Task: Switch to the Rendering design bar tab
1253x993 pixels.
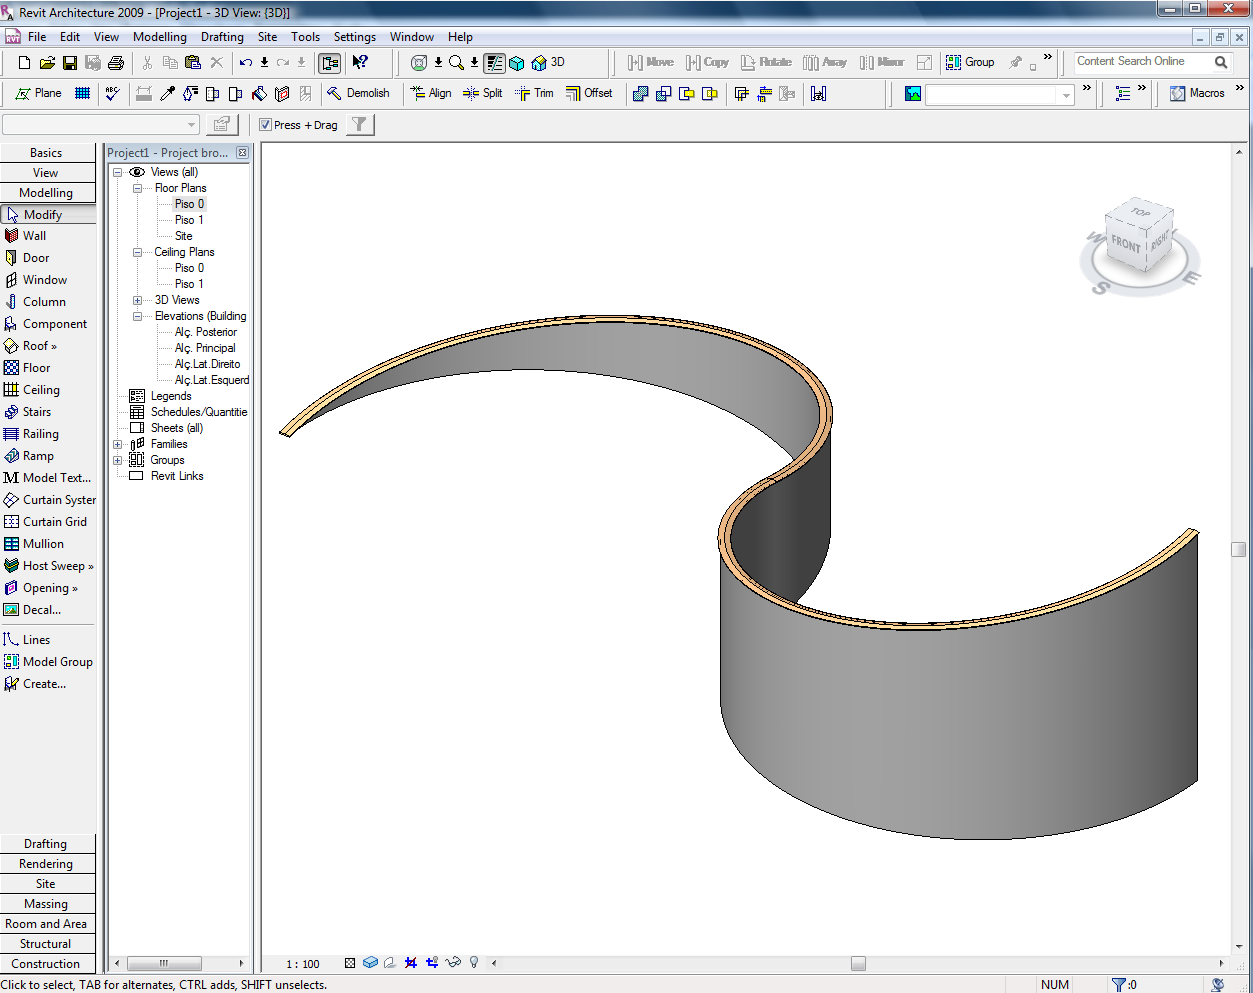Action: [46, 864]
